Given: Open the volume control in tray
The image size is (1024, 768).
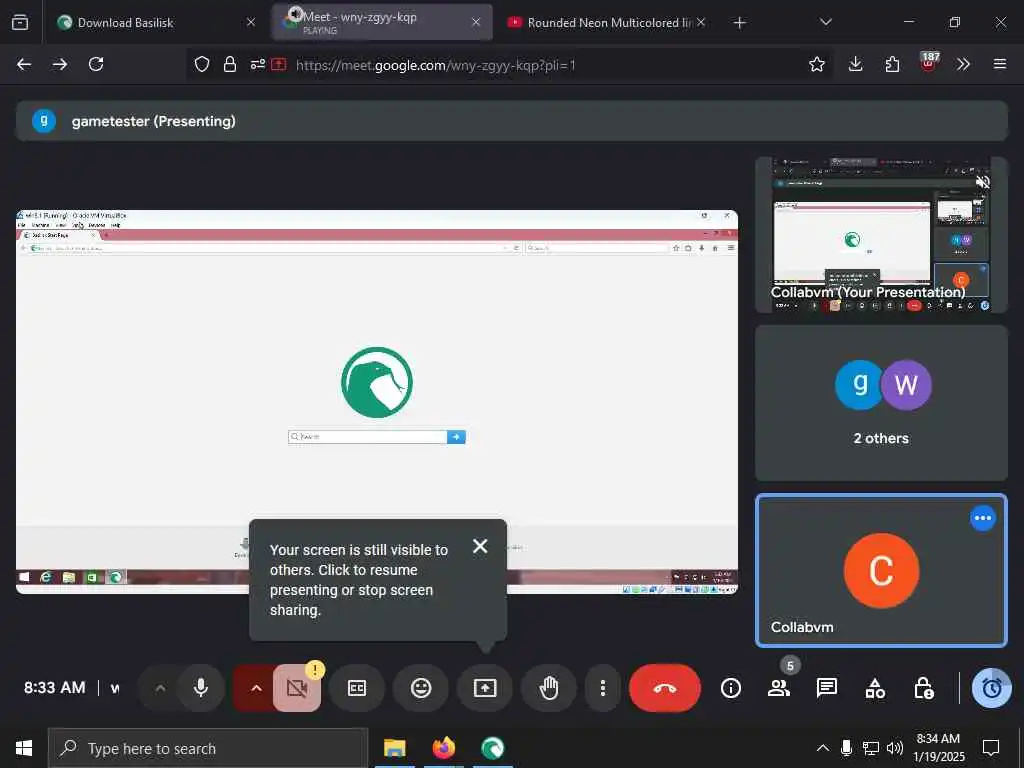Looking at the screenshot, I should point(895,748).
